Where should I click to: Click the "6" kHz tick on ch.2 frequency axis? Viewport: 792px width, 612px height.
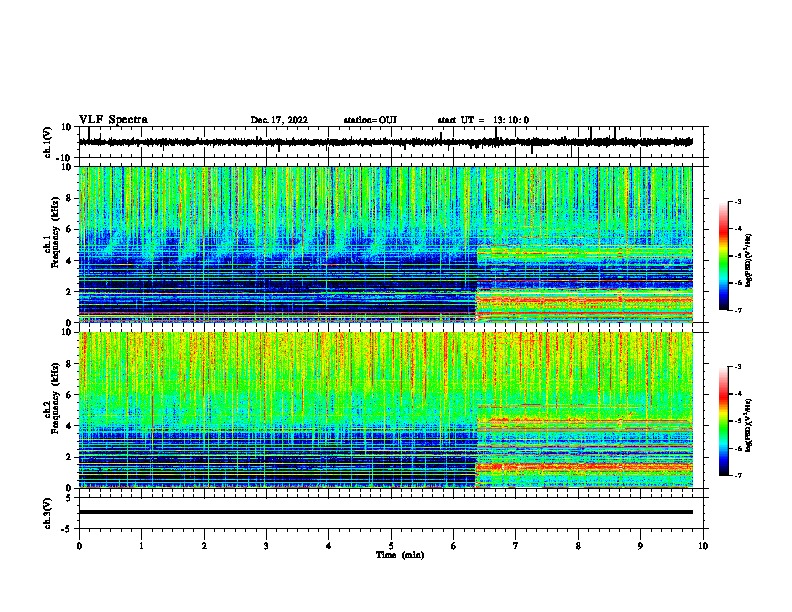(x=69, y=395)
